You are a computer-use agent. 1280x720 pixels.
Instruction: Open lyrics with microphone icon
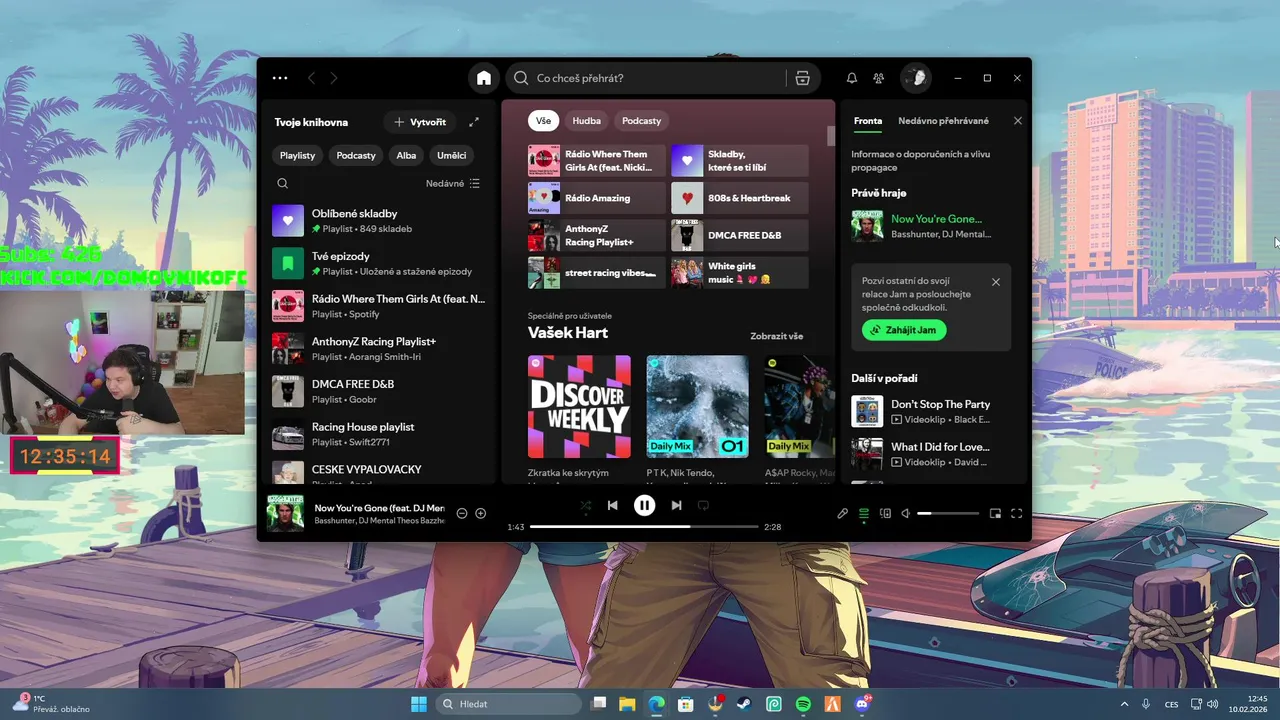click(843, 513)
